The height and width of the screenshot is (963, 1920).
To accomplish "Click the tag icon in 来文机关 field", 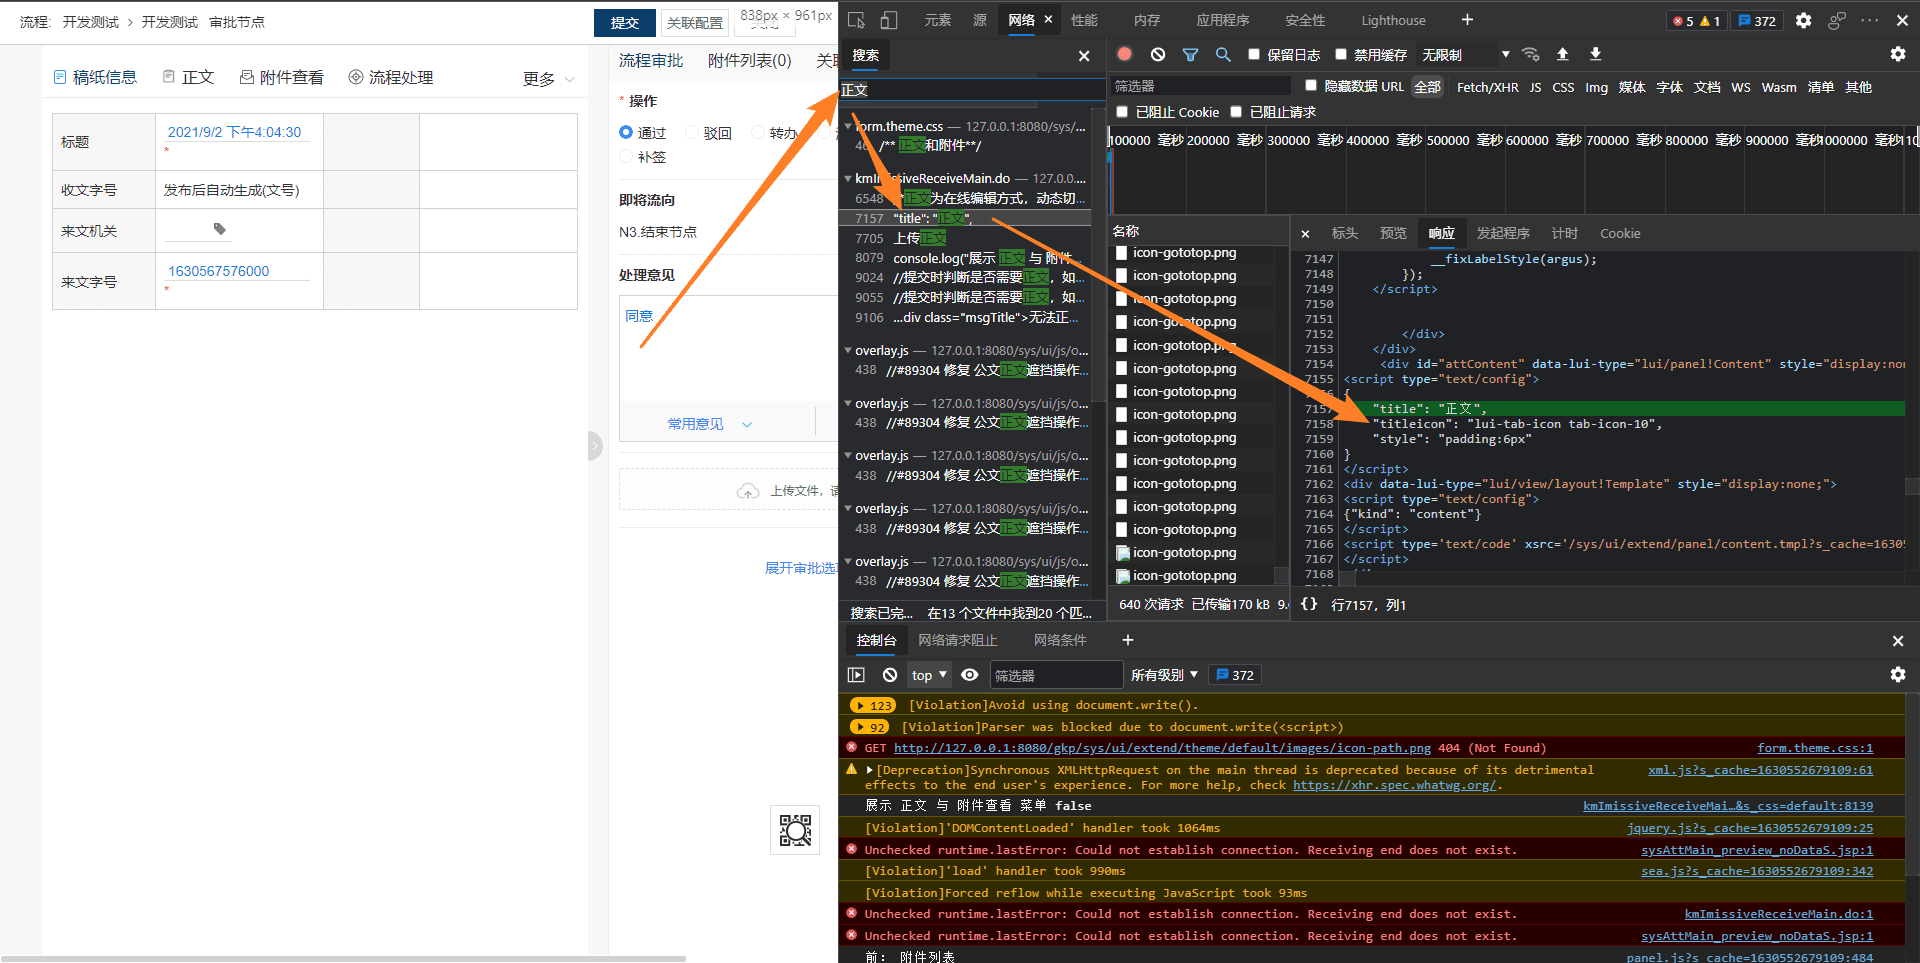I will click(220, 229).
